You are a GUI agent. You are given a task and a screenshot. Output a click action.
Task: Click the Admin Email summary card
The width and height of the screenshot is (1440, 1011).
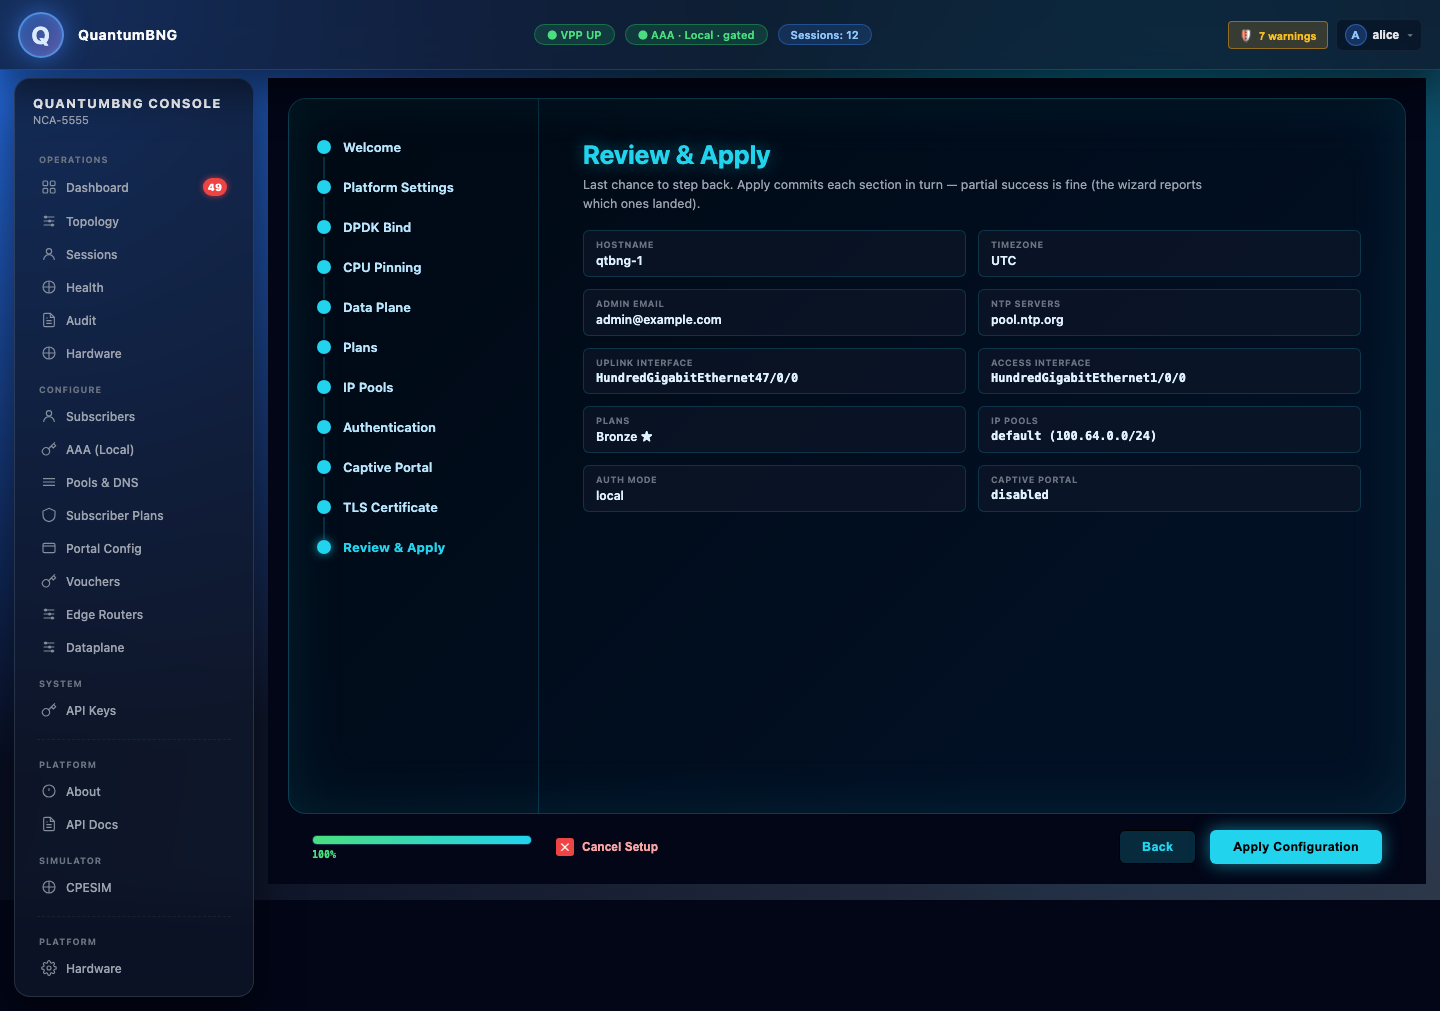774,312
